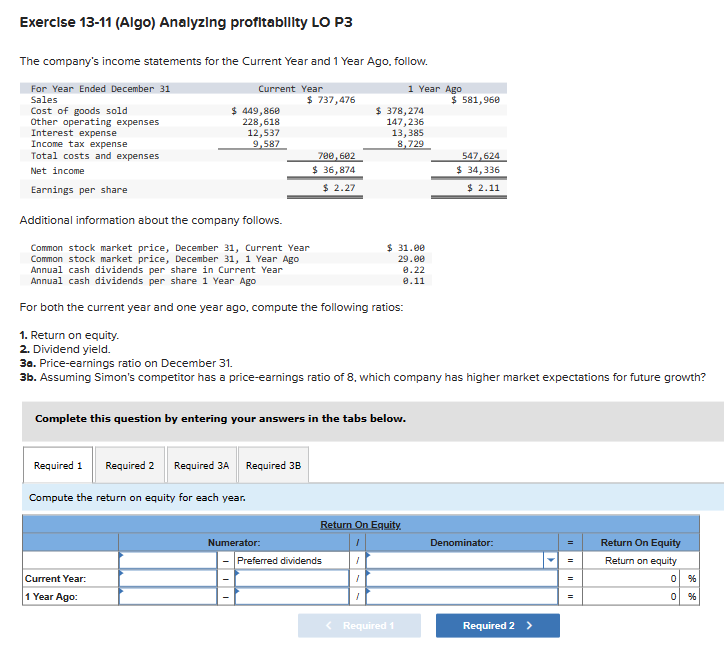
Task: Click 1 Year Ago preferred dividends input
Action: coord(291,596)
